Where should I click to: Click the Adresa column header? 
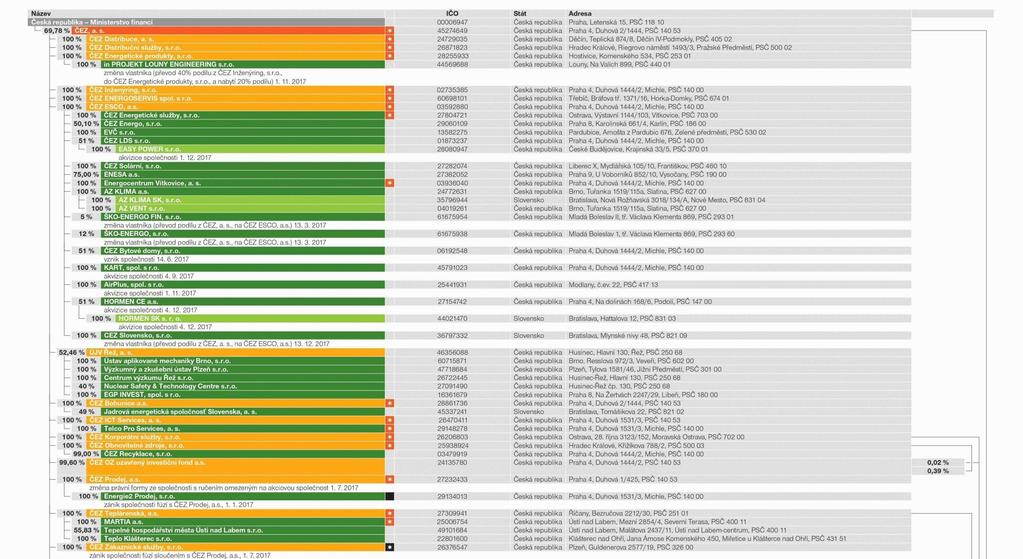coord(580,14)
